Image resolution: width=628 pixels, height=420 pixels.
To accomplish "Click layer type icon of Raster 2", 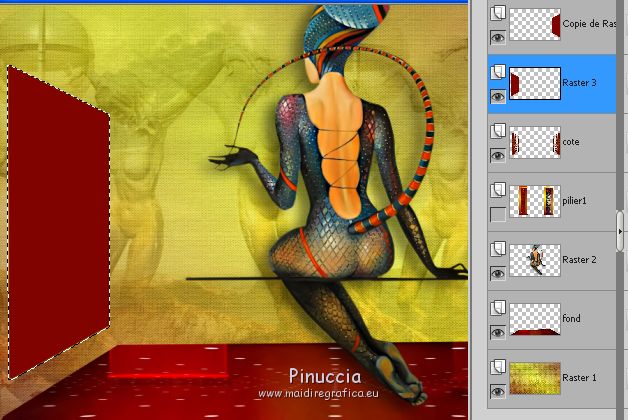I will point(498,248).
